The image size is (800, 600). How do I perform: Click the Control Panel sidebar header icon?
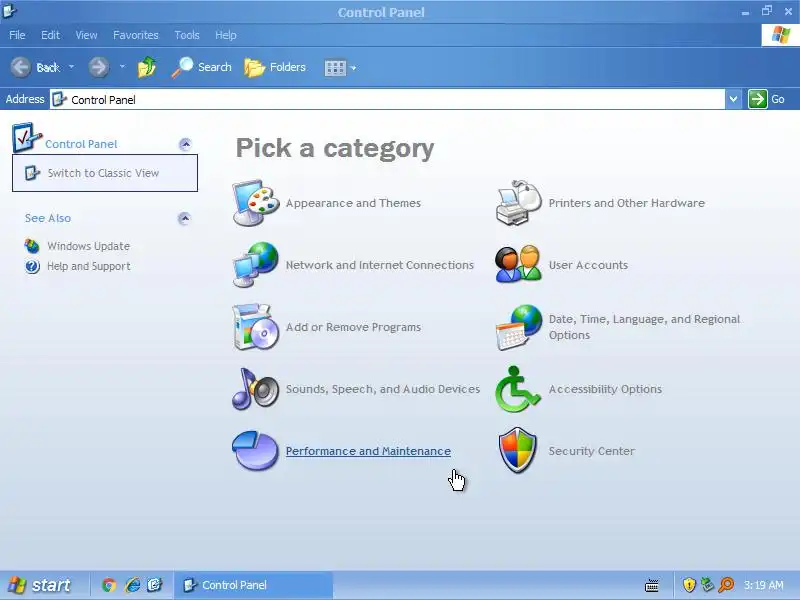pos(26,137)
